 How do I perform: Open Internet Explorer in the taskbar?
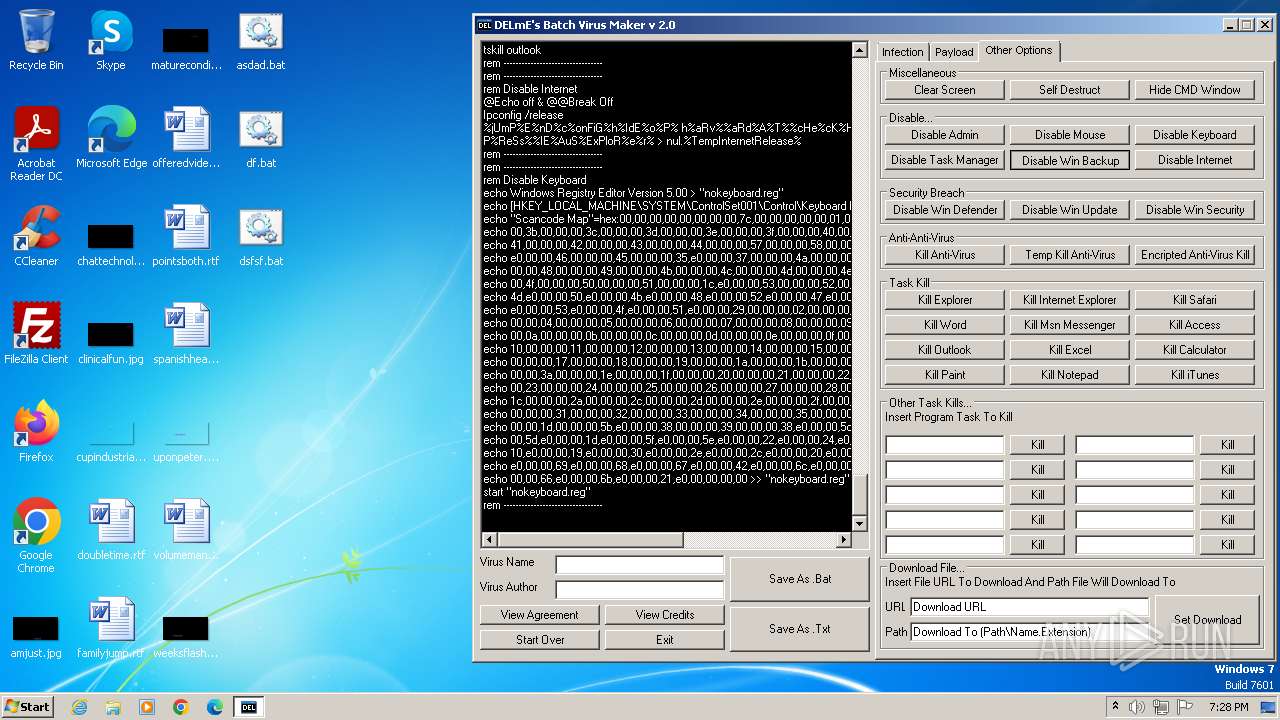pyautogui.click(x=79, y=707)
